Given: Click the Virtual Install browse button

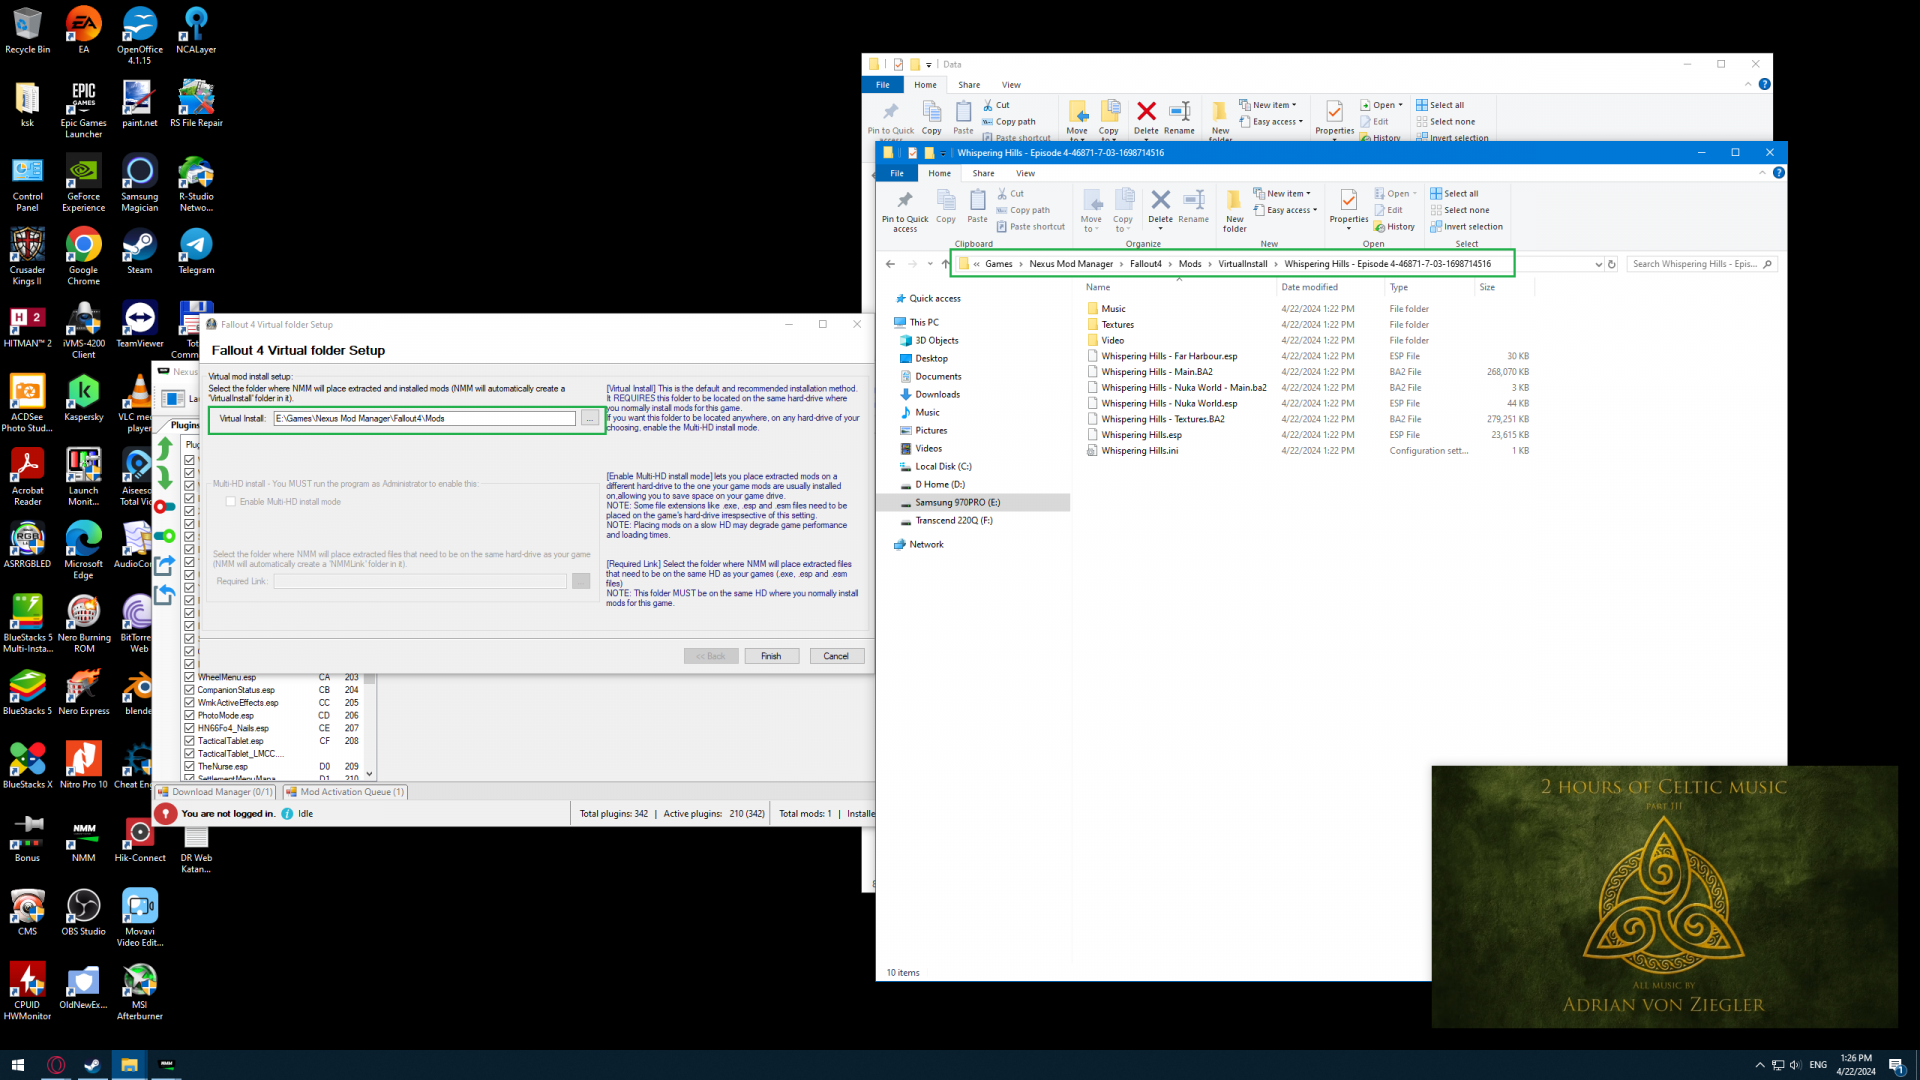Looking at the screenshot, I should pos(590,418).
